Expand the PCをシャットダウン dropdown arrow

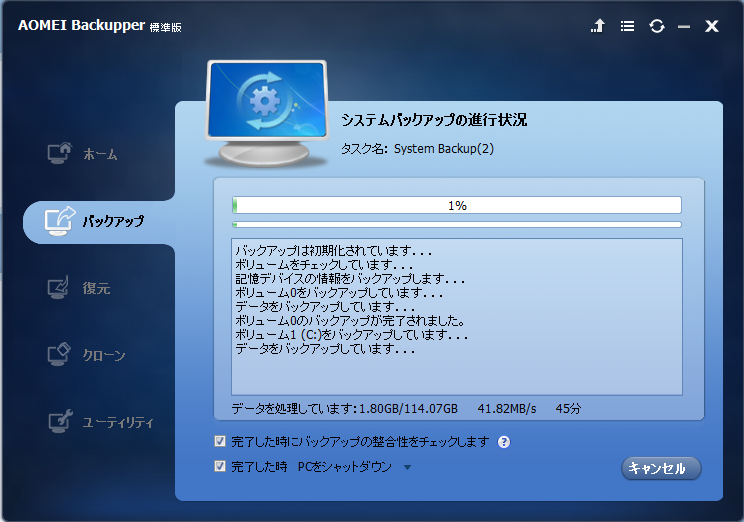[x=407, y=467]
